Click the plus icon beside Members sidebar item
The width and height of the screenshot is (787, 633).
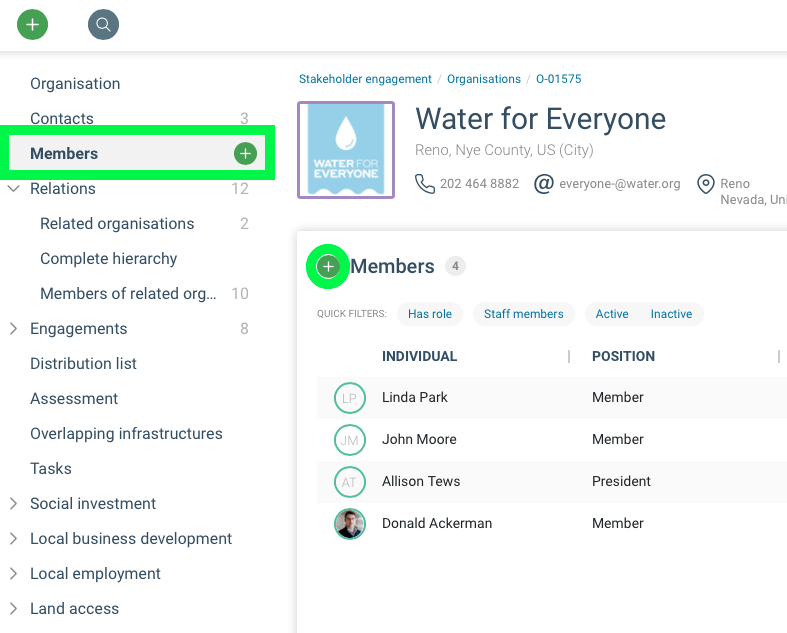[245, 154]
